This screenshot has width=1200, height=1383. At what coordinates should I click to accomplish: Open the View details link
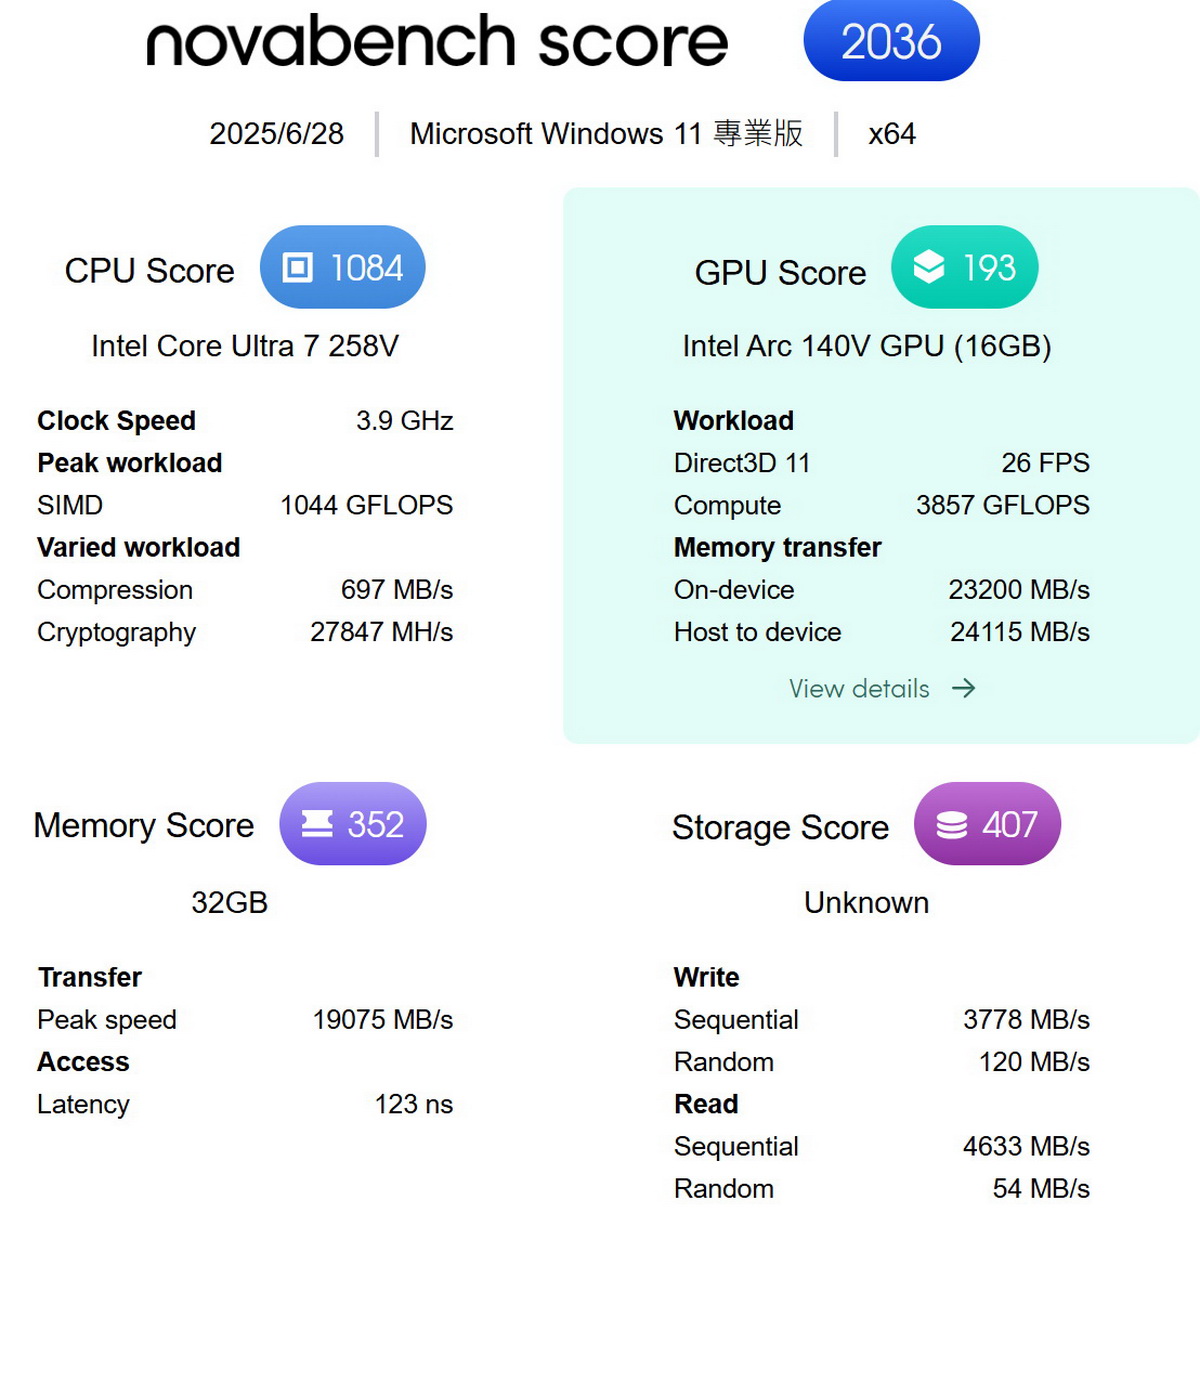pyautogui.click(x=859, y=688)
